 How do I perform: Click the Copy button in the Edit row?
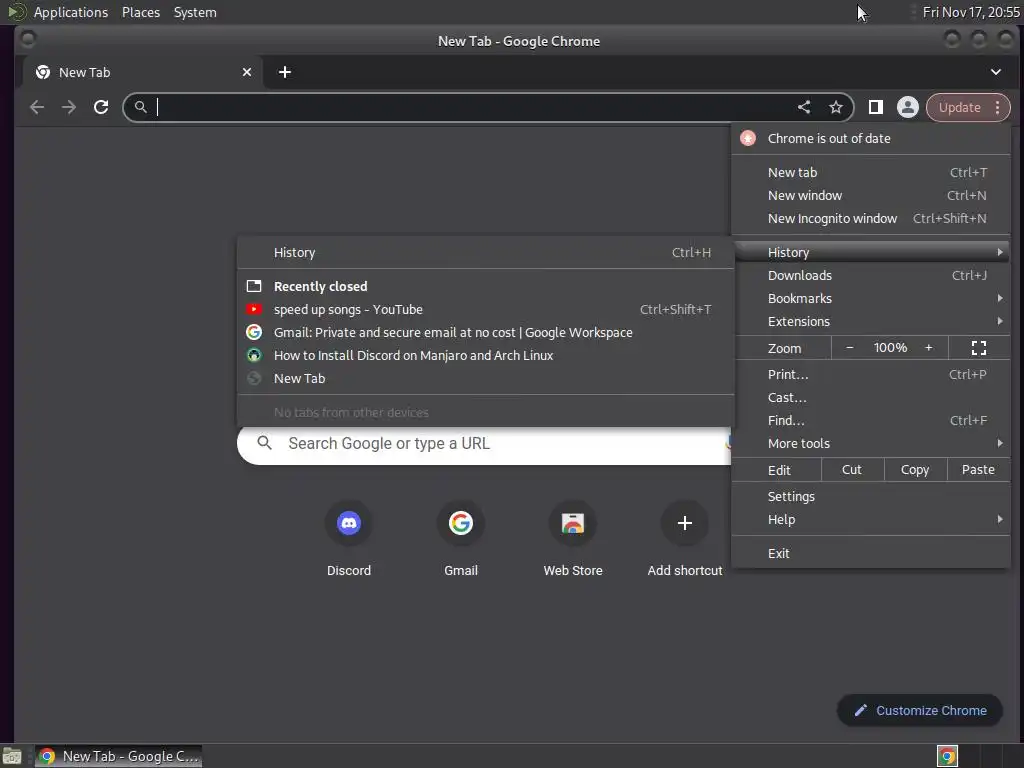[914, 470]
